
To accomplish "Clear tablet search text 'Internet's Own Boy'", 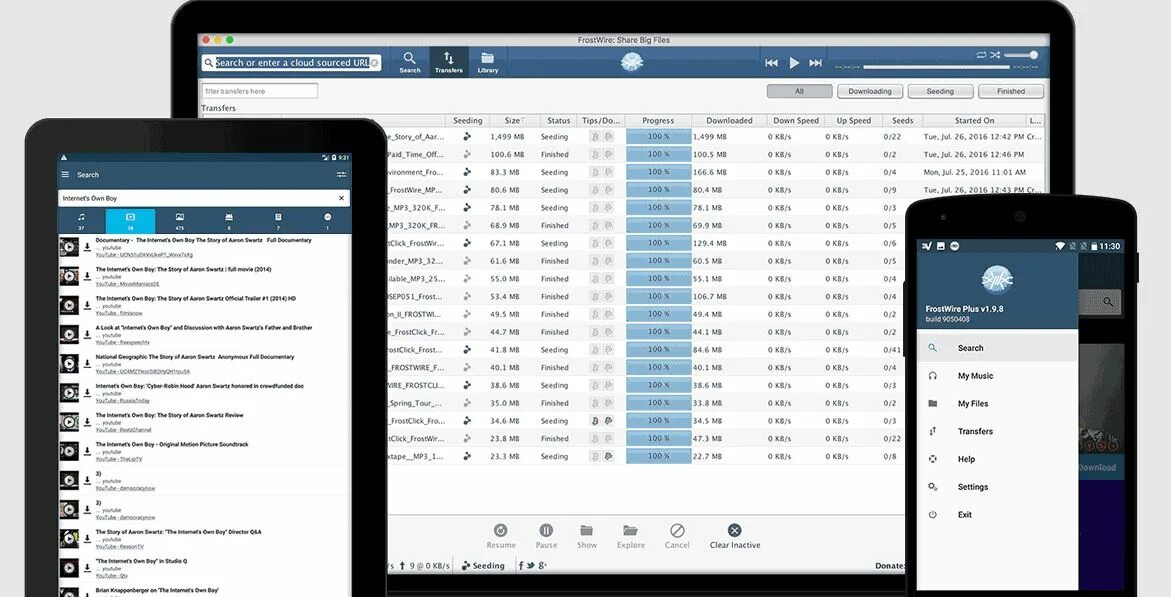I will (x=341, y=198).
